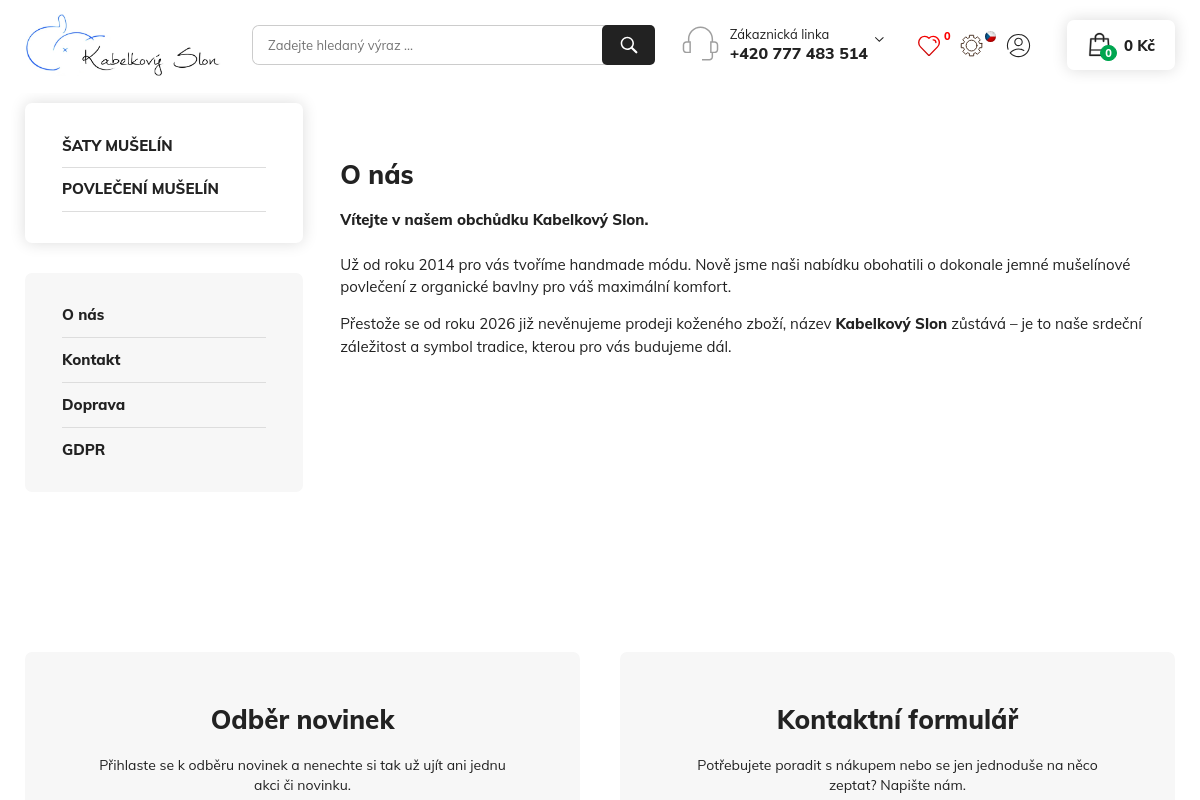Viewport: 1200px width, 800px height.
Task: Open POVLEČENÍ MUŠELÍN category
Action: coord(140,189)
